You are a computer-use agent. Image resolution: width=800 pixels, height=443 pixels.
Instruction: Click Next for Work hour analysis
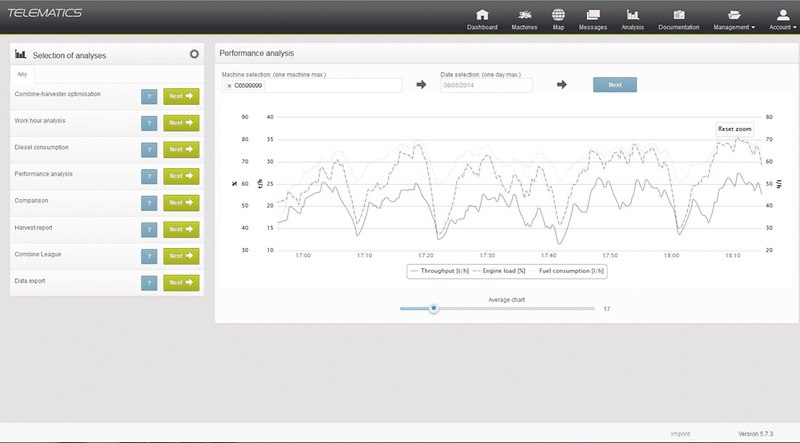[x=181, y=122]
